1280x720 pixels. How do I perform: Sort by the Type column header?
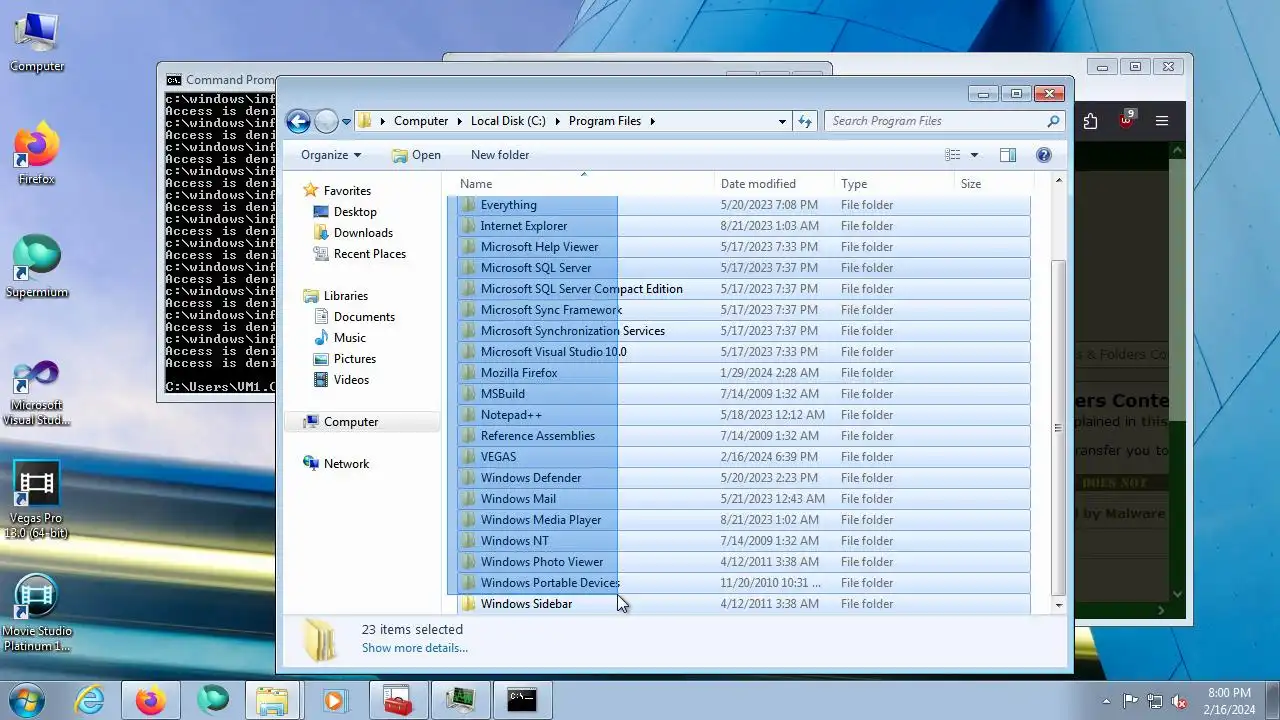click(895, 184)
